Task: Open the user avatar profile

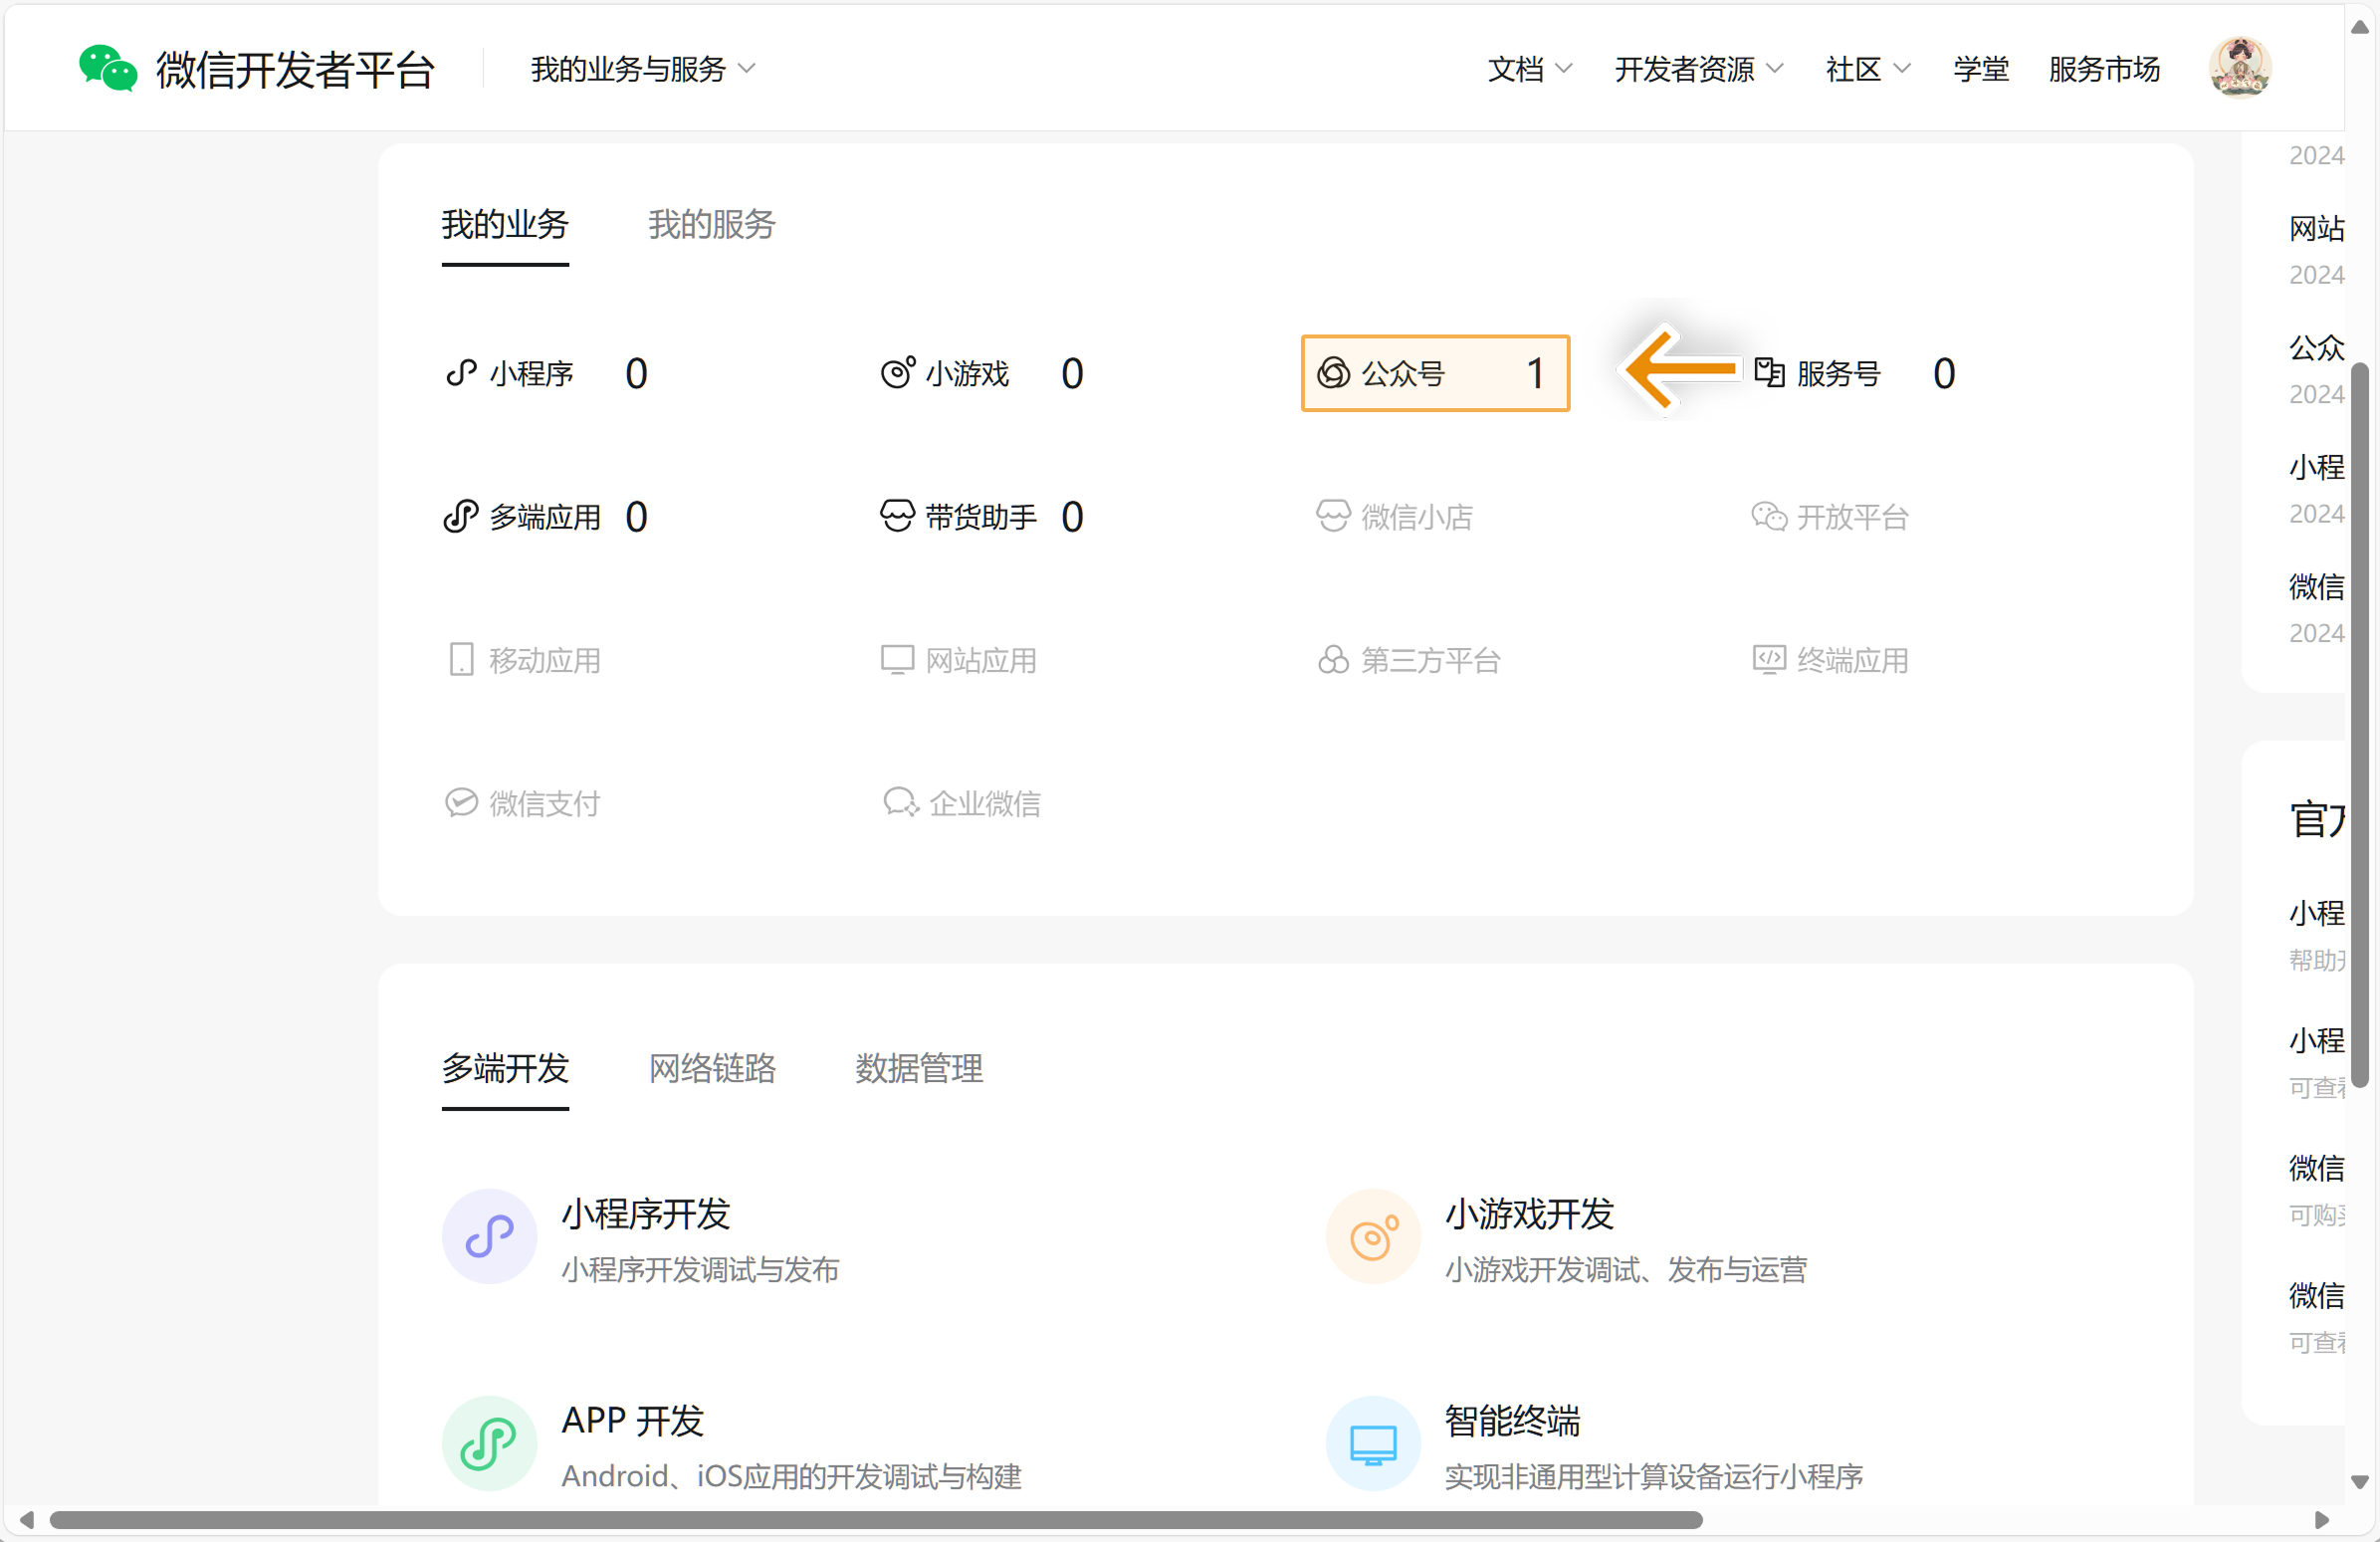Action: 2240,68
